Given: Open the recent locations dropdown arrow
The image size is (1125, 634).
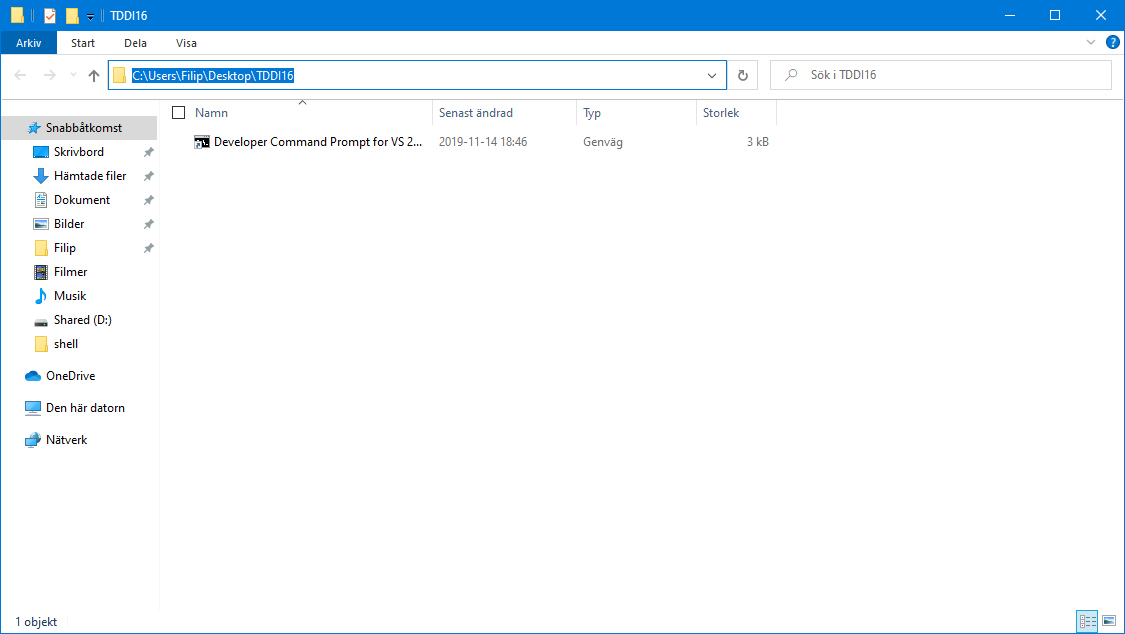Looking at the screenshot, I should tap(73, 75).
